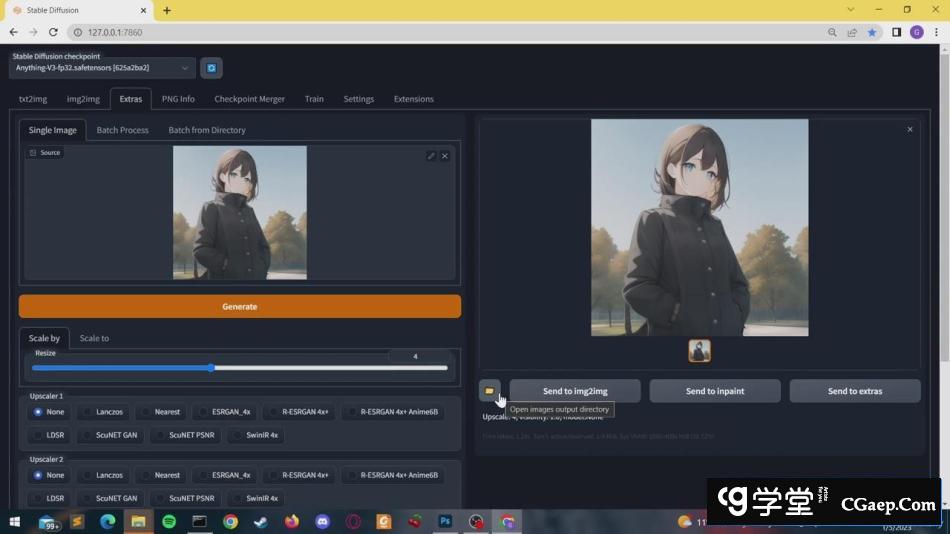Open Spotify from the taskbar
The image size is (950, 534).
(x=169, y=521)
